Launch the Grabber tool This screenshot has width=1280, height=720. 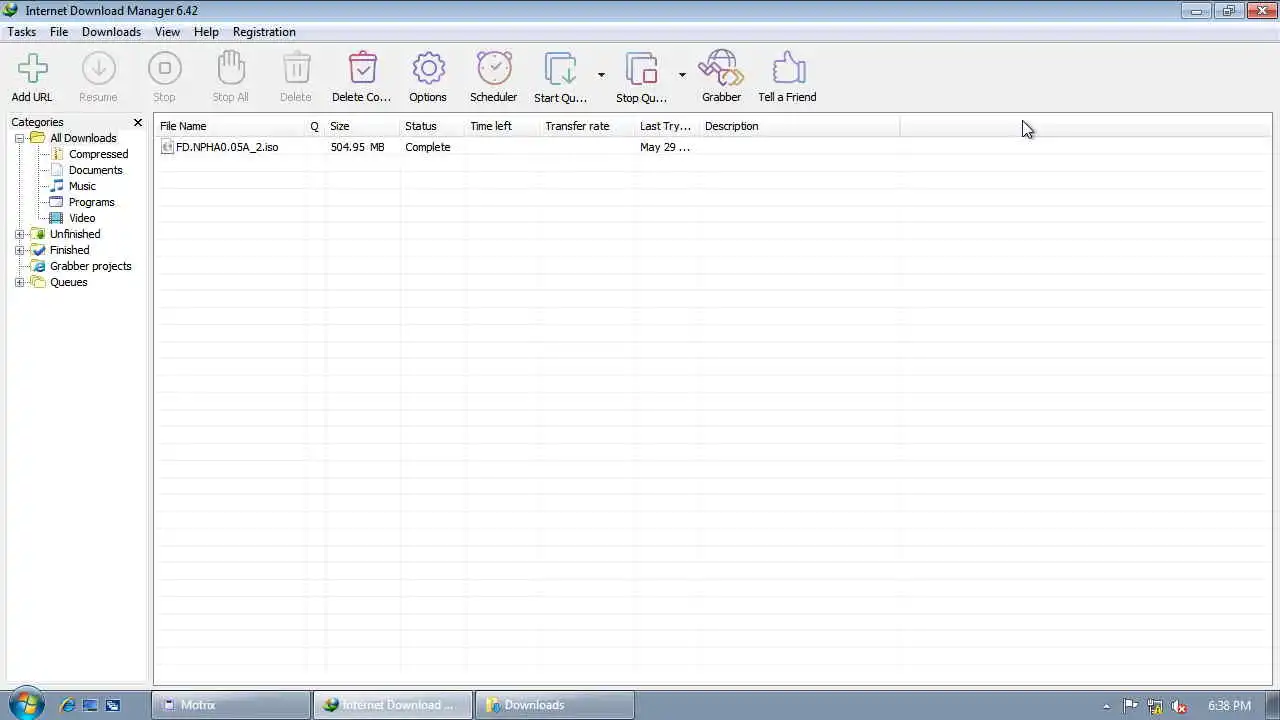[x=721, y=69]
